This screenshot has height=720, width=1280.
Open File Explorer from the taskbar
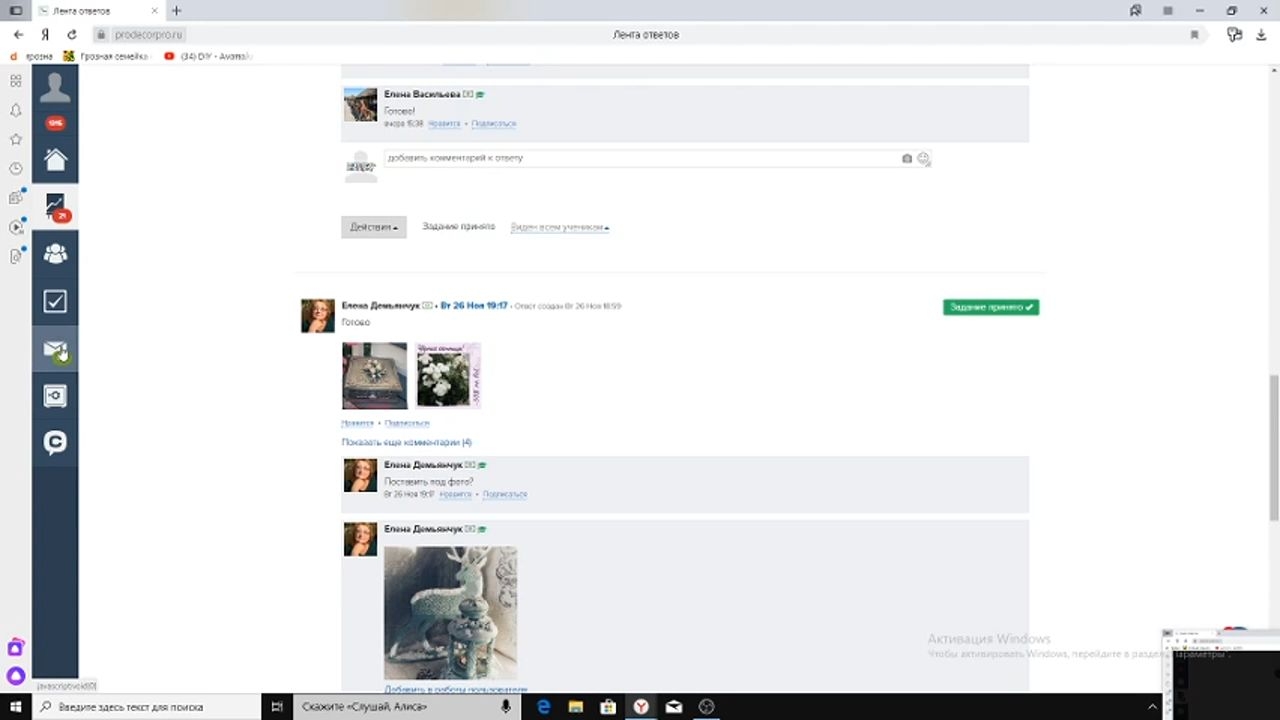click(x=576, y=707)
